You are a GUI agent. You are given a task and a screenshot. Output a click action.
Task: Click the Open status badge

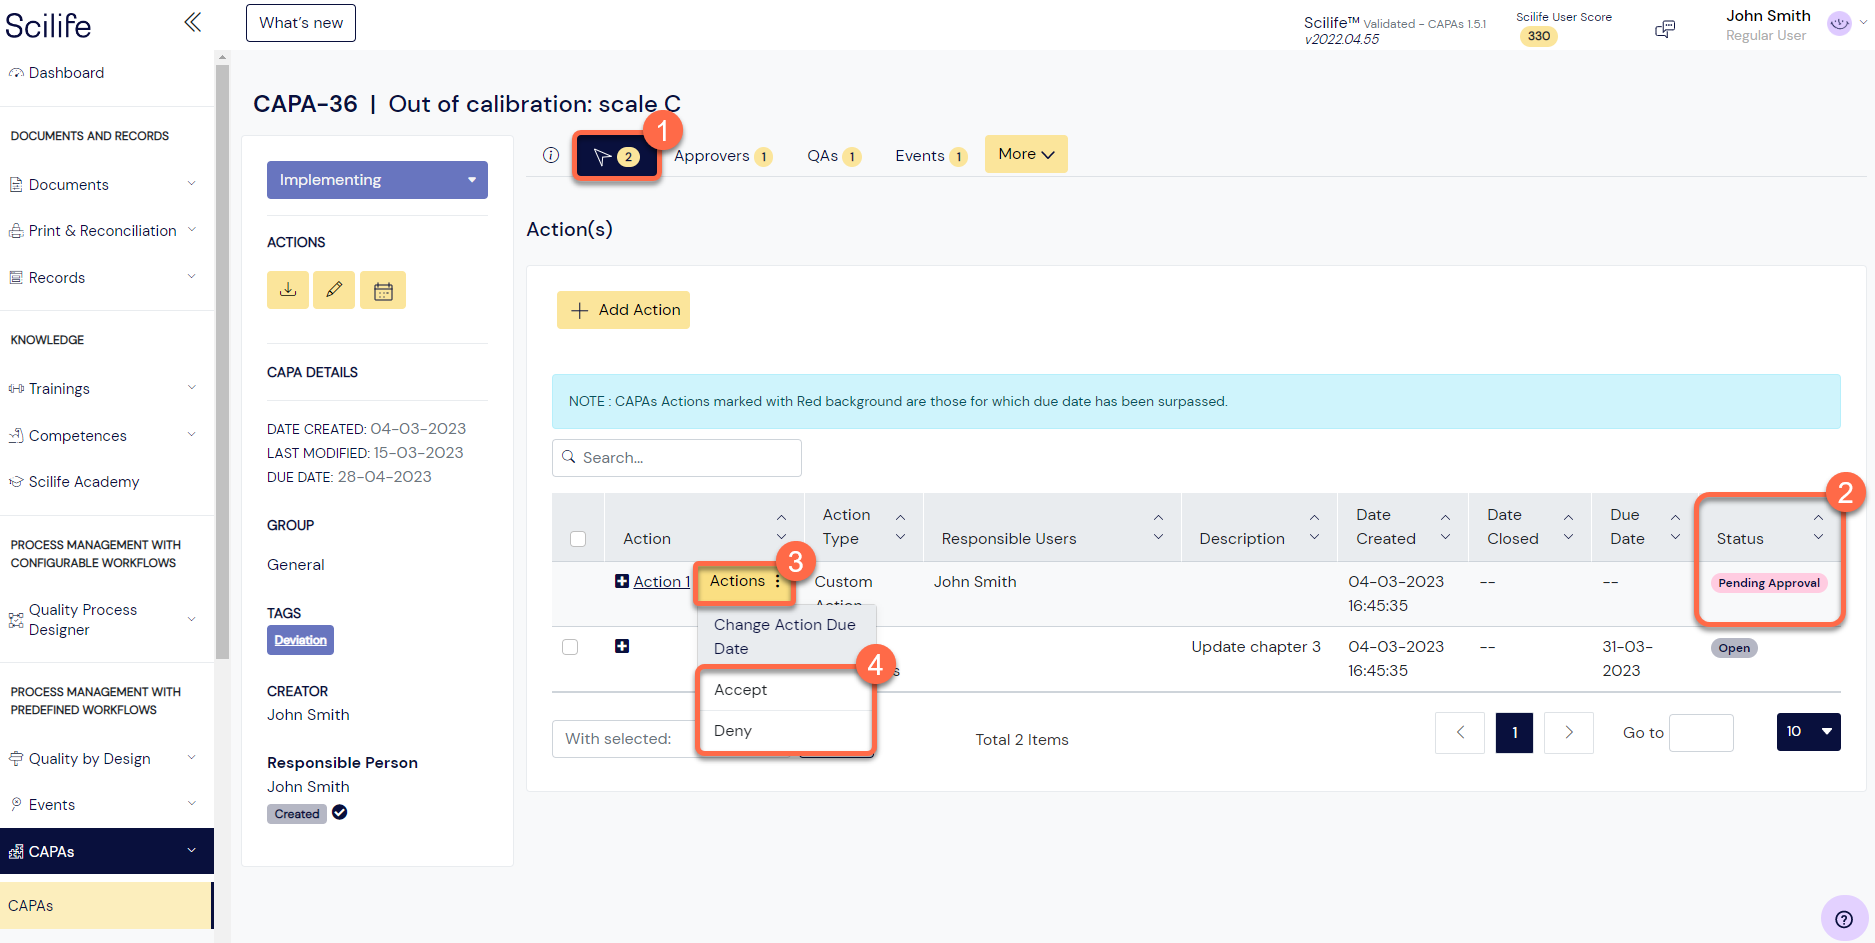coord(1734,648)
